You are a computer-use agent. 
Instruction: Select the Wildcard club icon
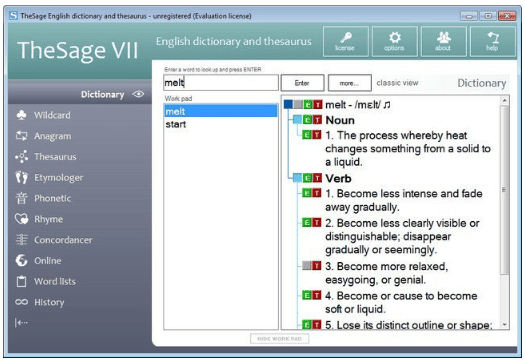[x=21, y=115]
